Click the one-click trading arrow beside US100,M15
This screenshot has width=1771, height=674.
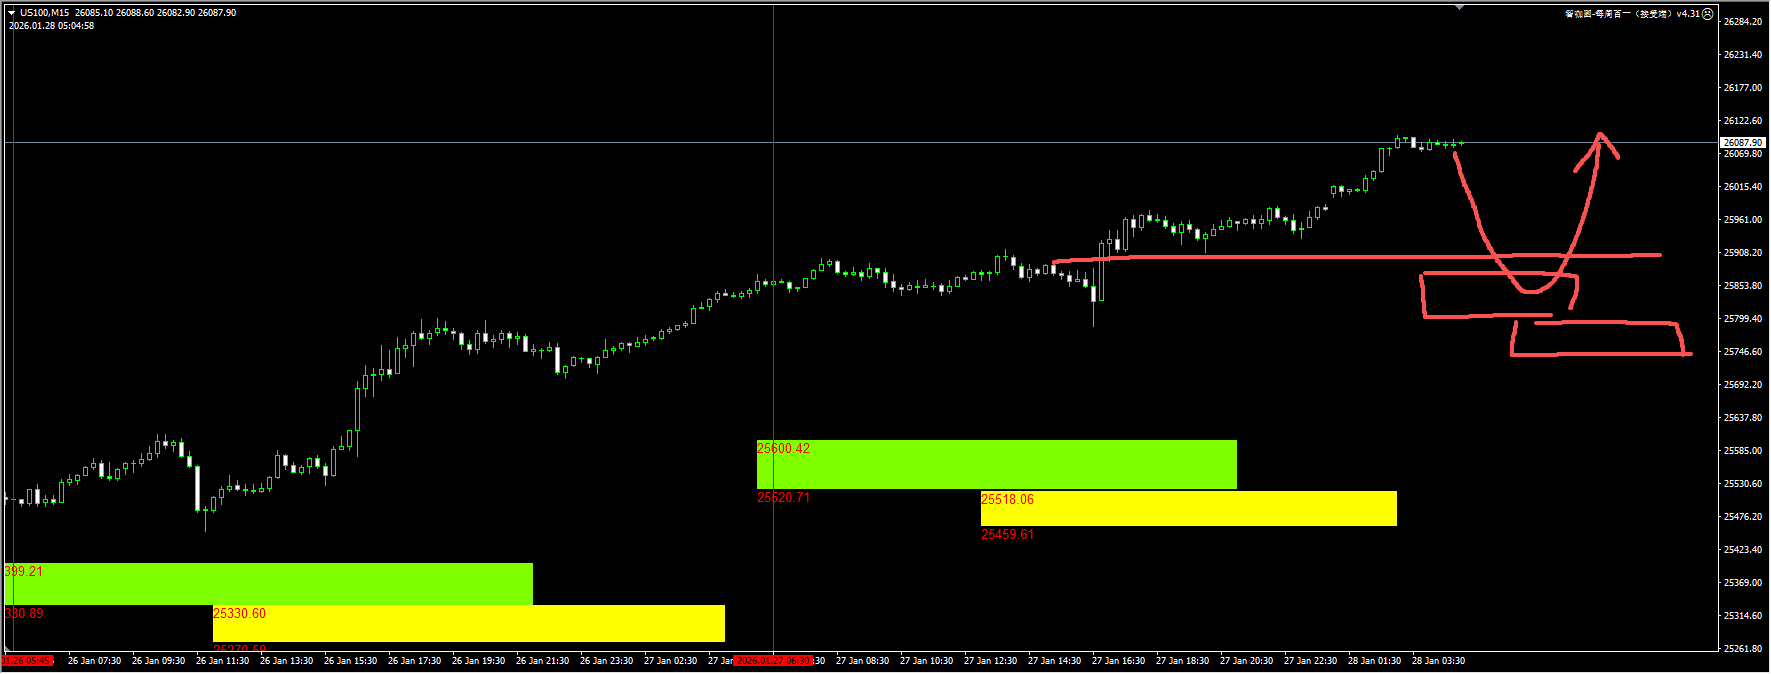pyautogui.click(x=12, y=13)
